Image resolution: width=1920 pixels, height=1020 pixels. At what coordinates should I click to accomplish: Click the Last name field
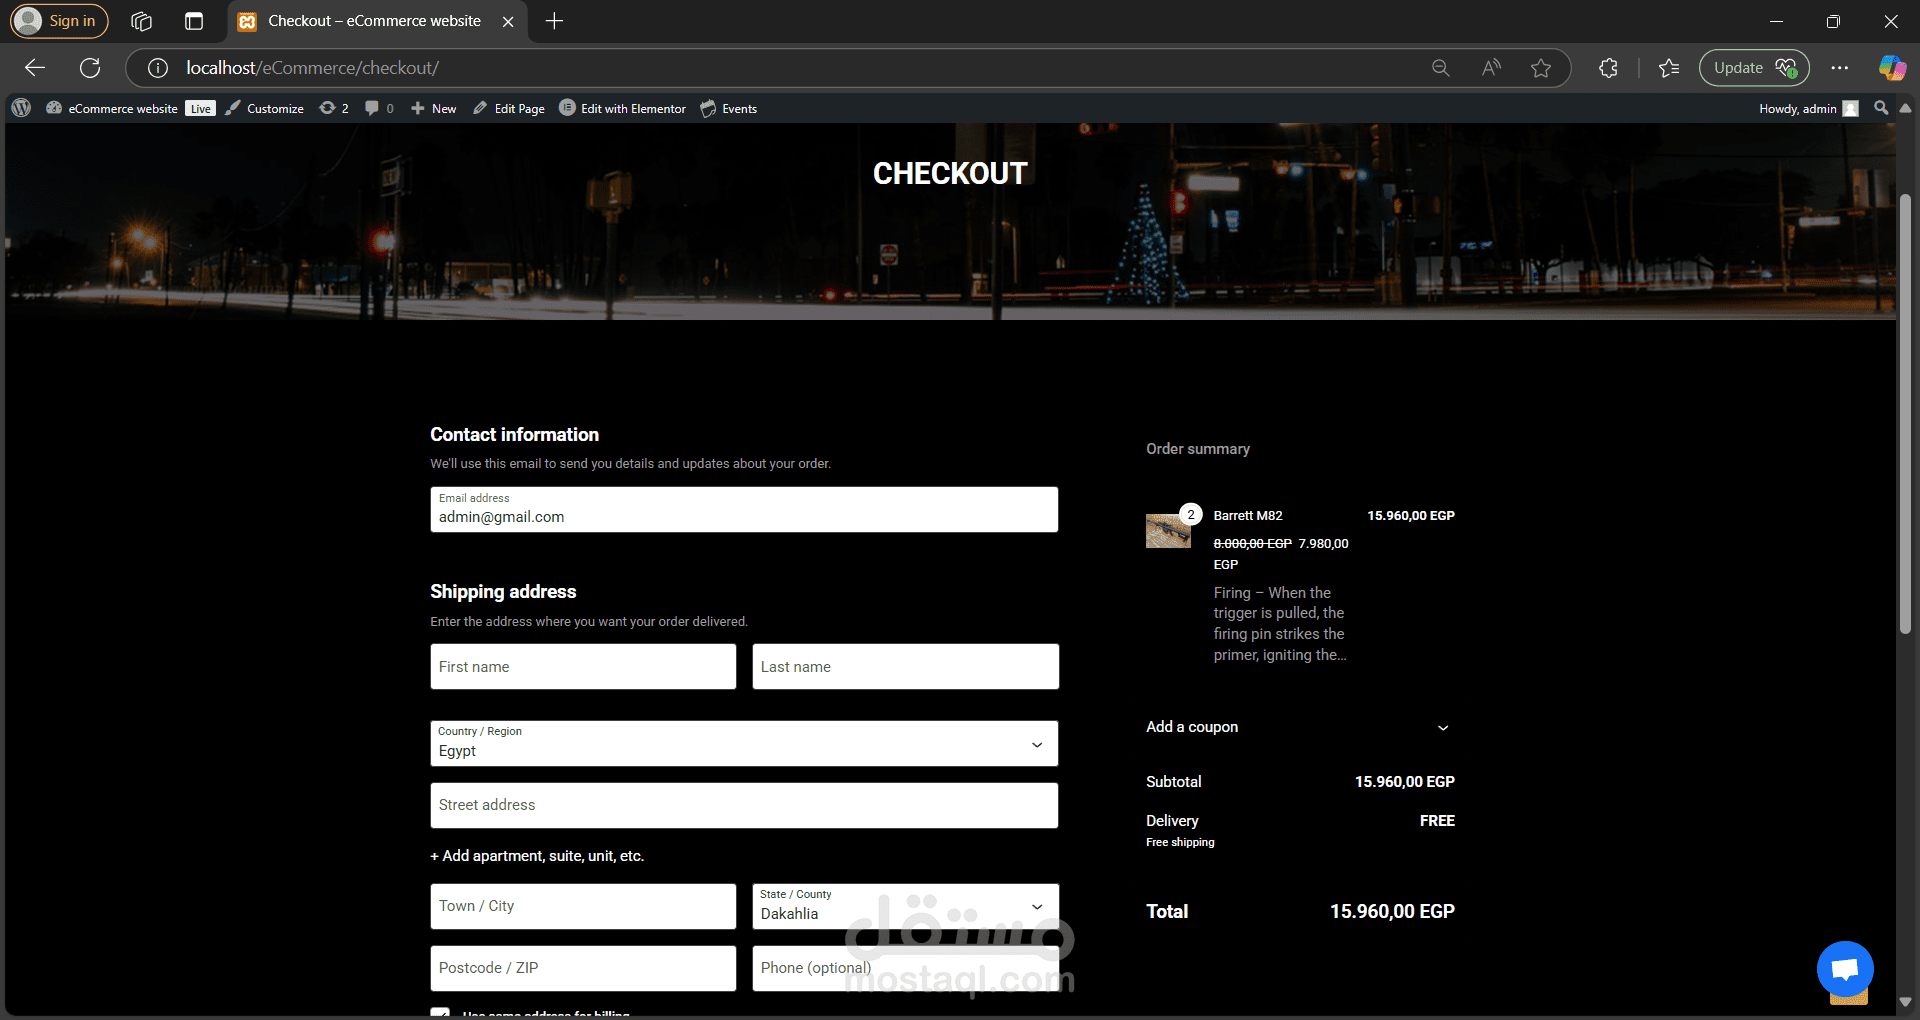click(x=905, y=667)
